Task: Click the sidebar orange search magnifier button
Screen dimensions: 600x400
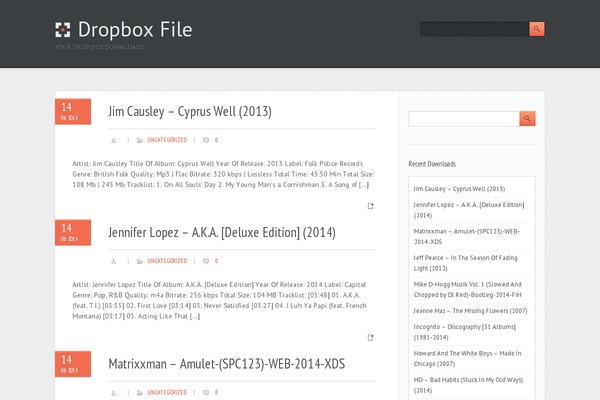Action: click(527, 119)
